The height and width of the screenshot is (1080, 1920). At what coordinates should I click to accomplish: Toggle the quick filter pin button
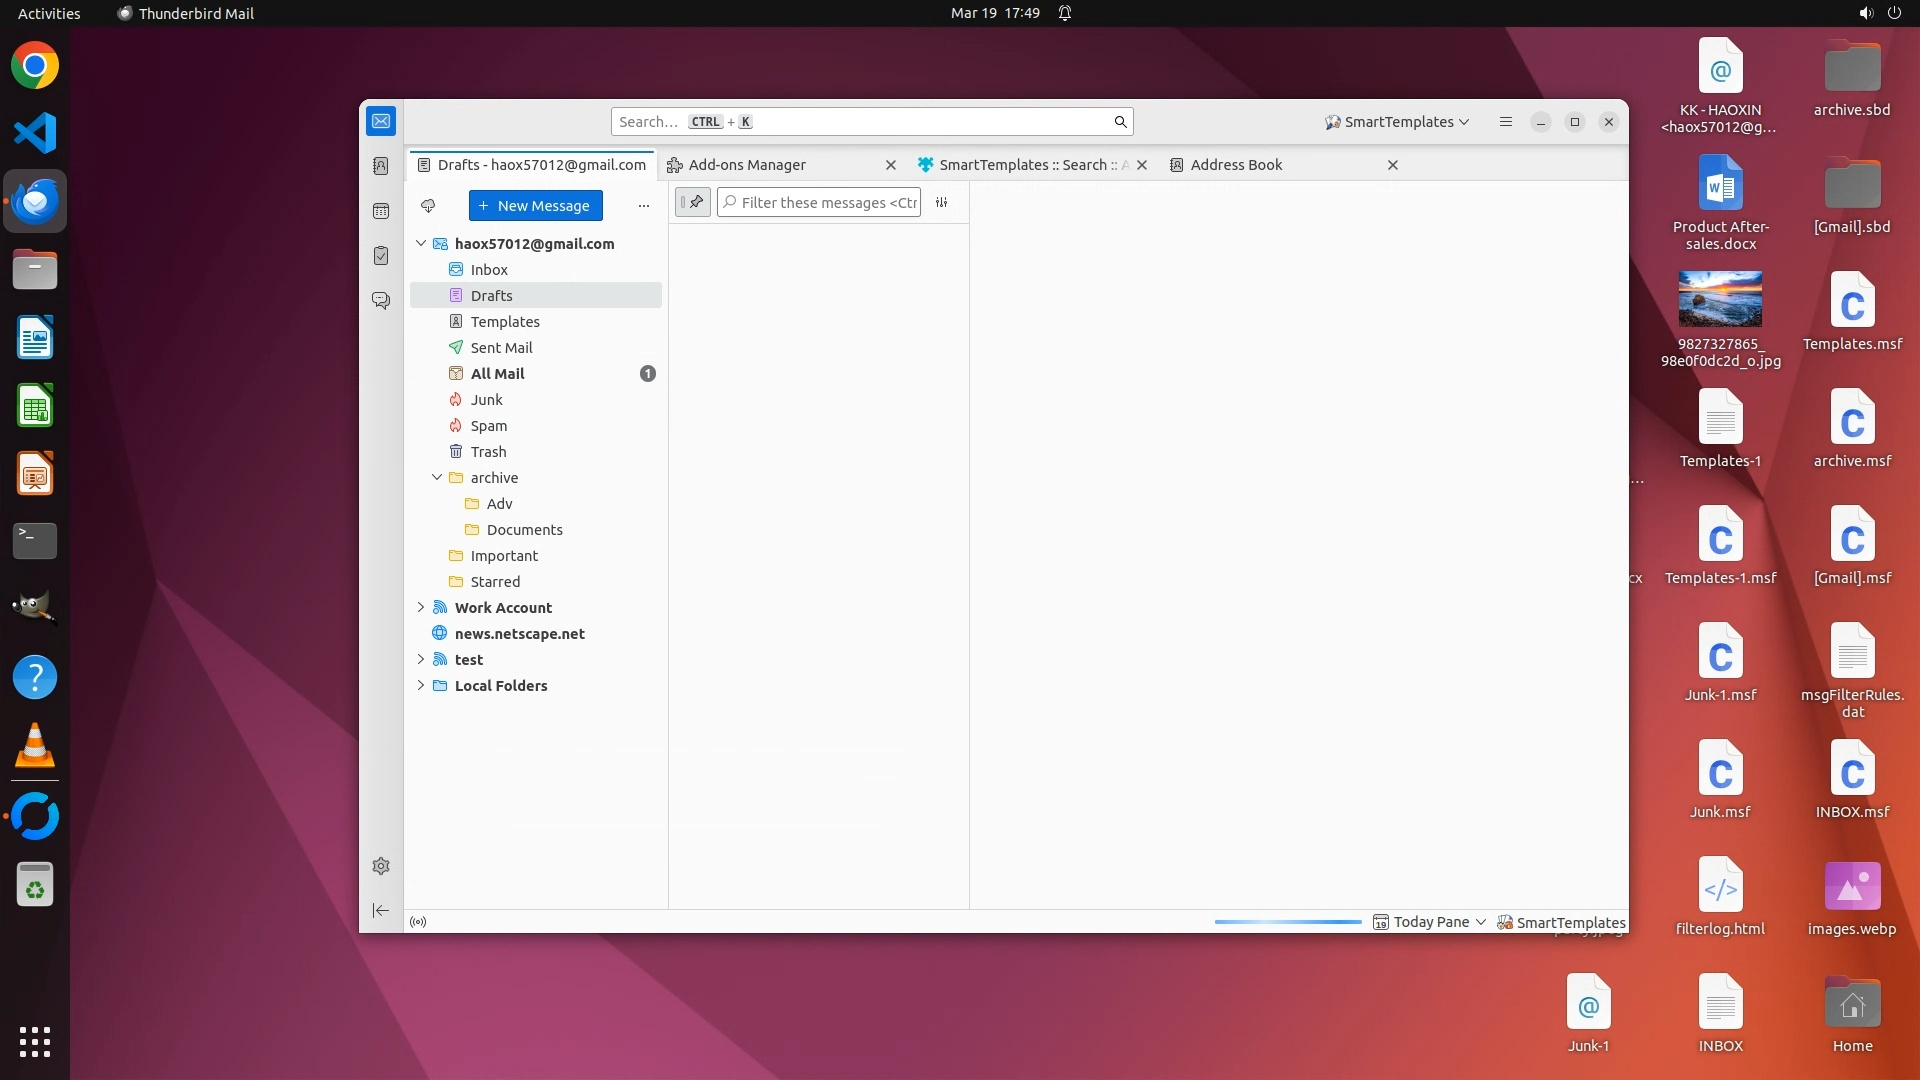[693, 203]
